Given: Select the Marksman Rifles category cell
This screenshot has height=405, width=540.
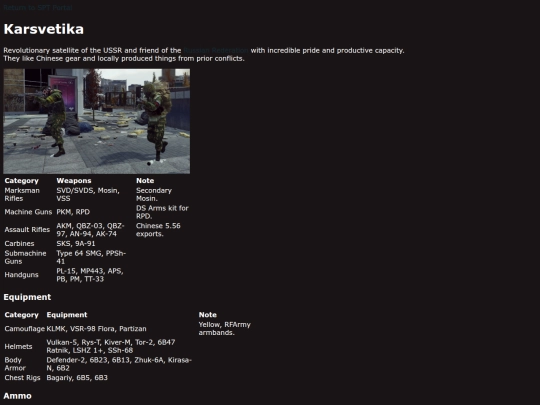Looking at the screenshot, I should (x=22, y=195).
